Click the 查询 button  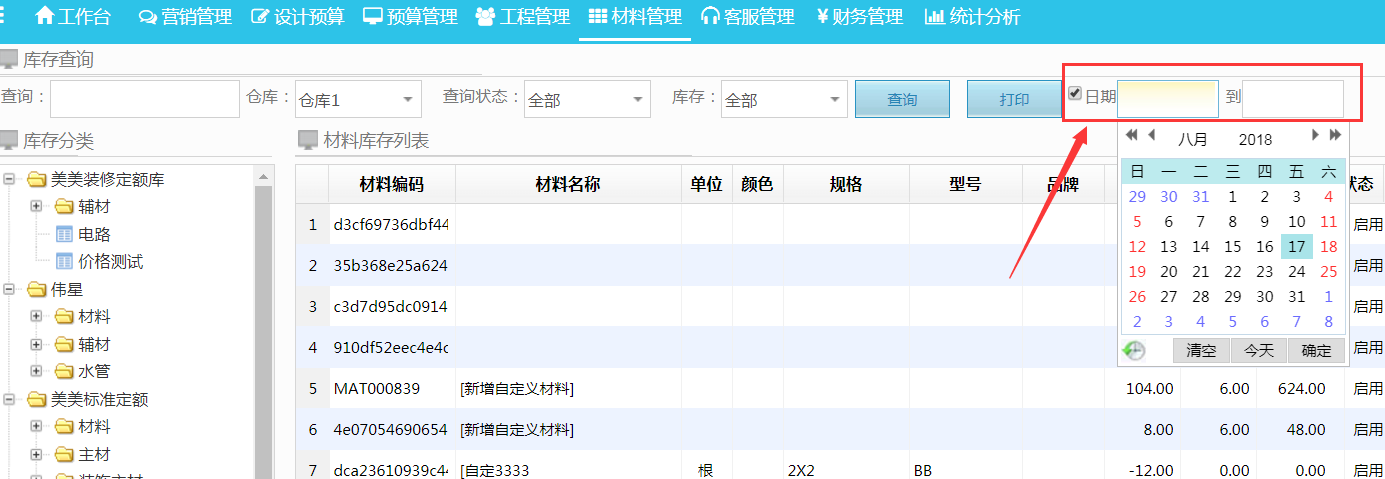pyautogui.click(x=902, y=100)
